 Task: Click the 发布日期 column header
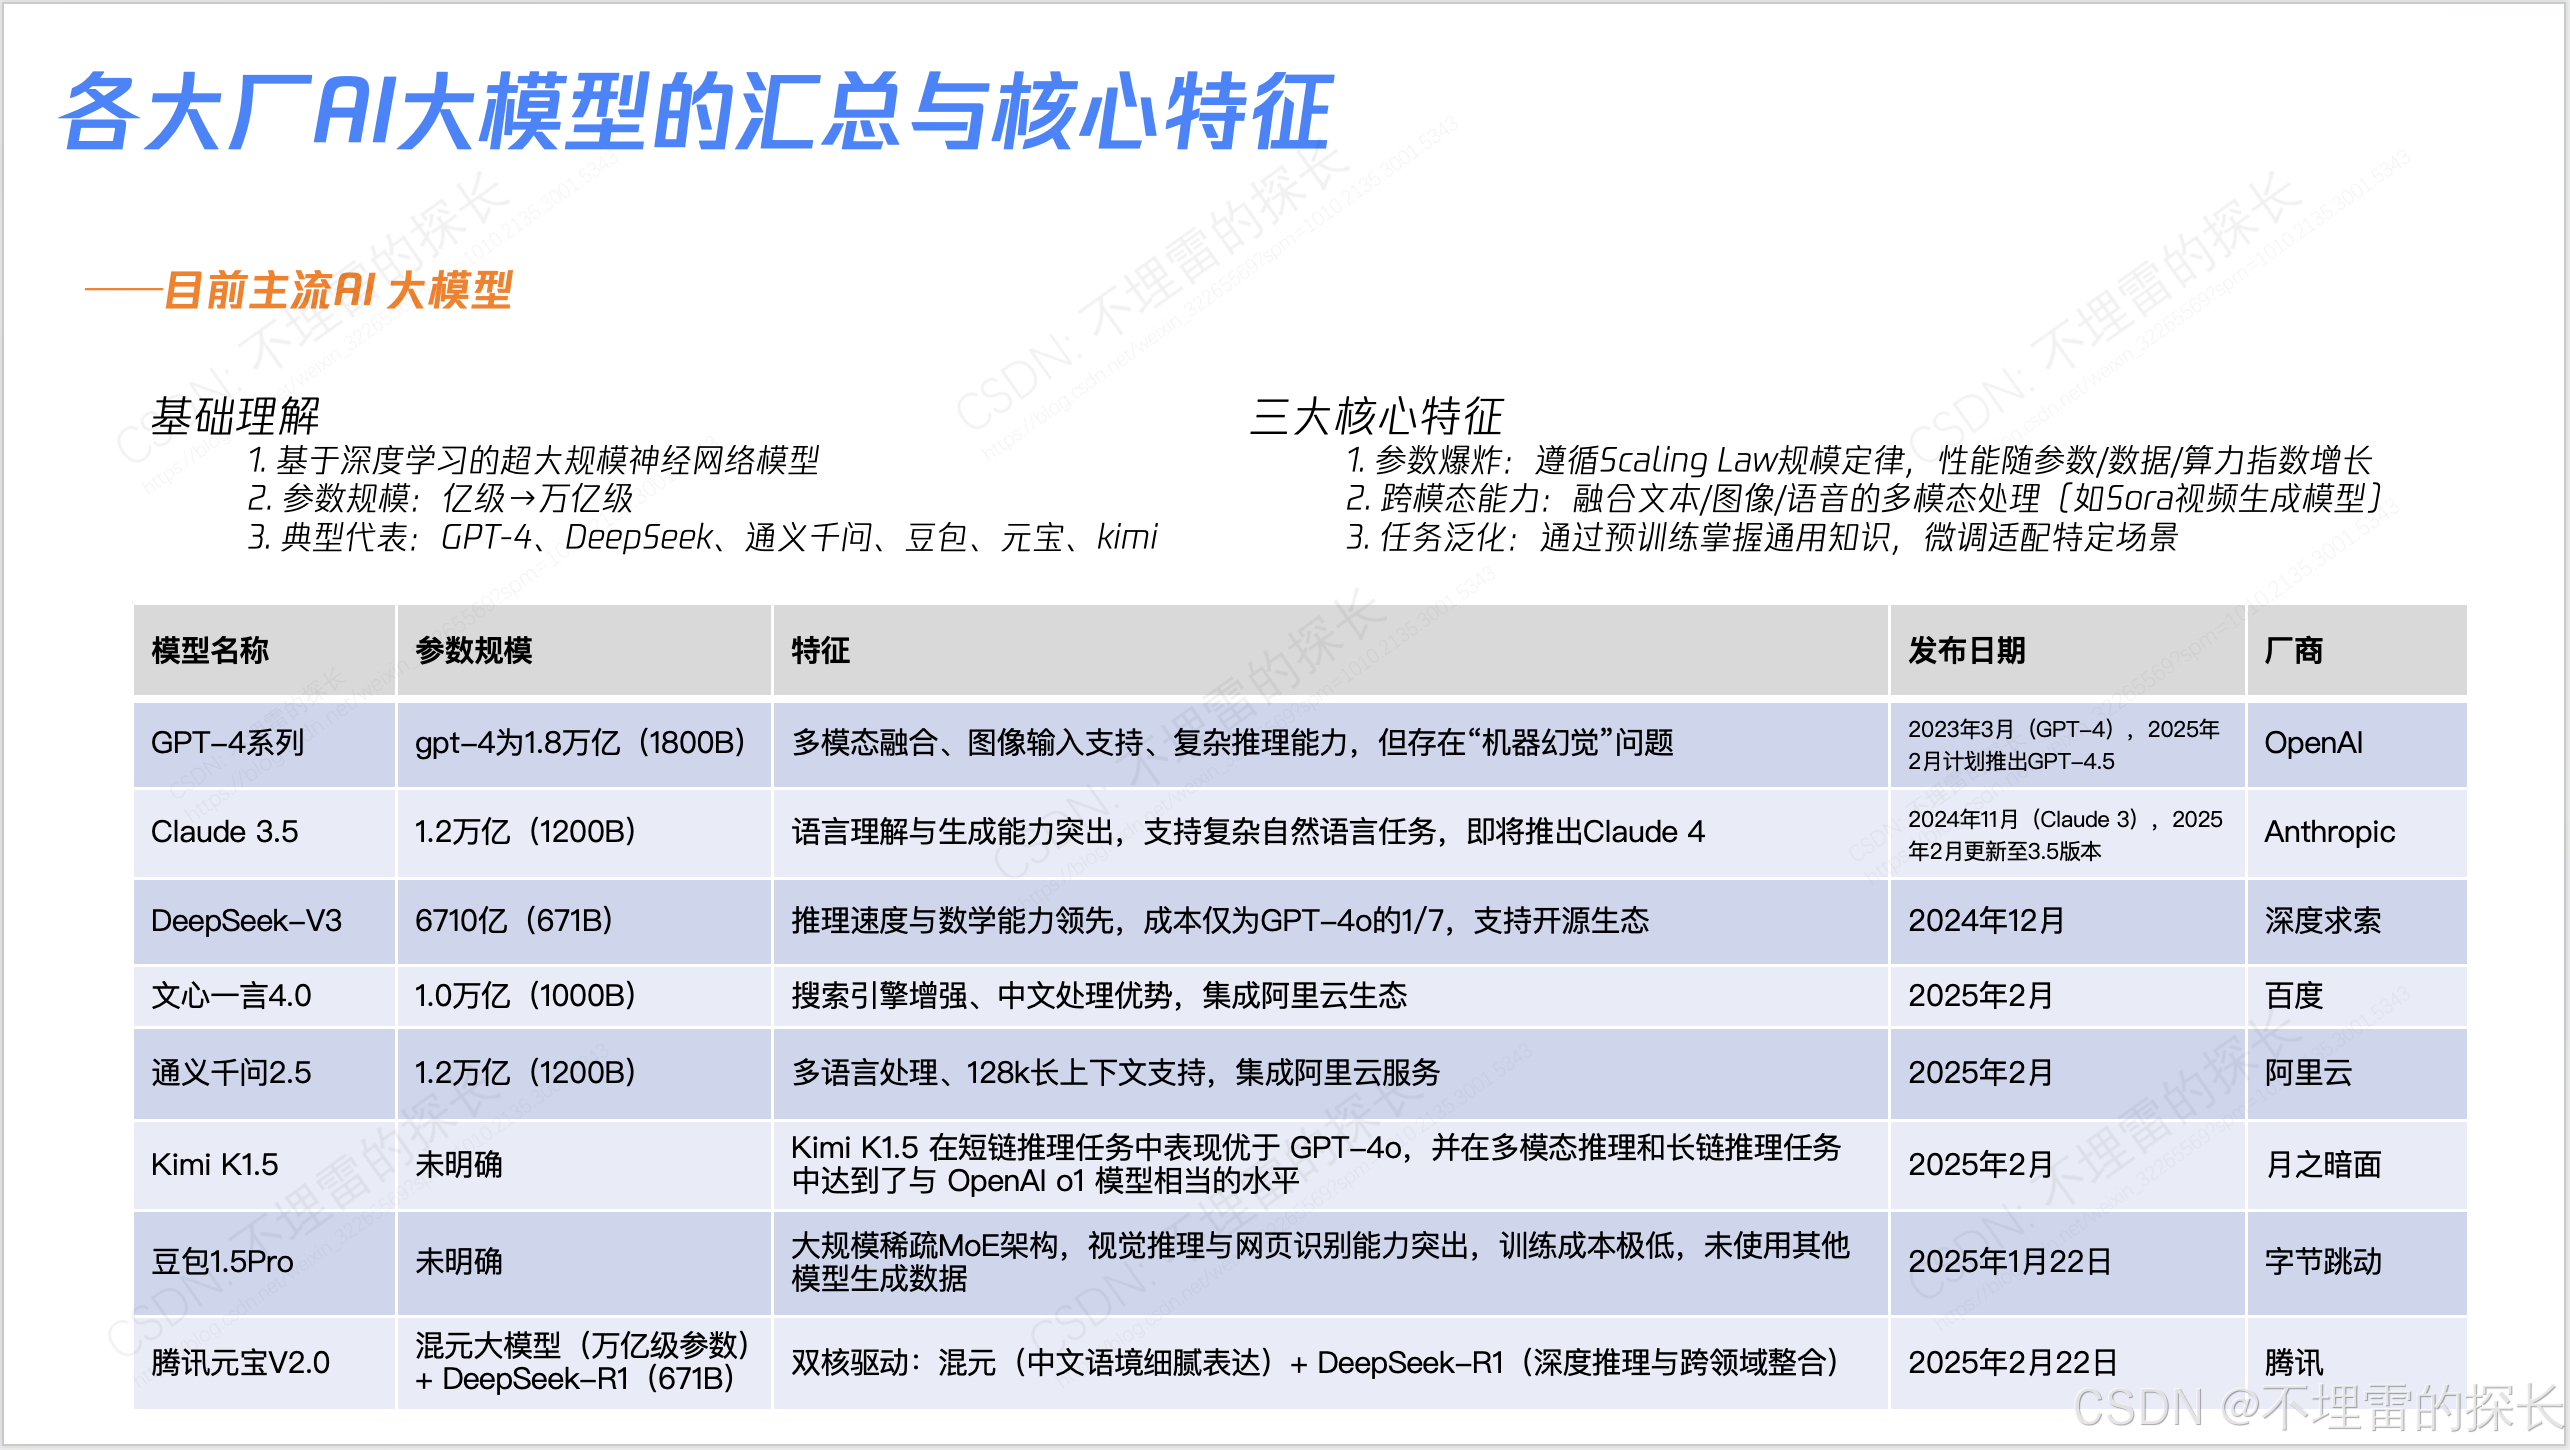(x=1966, y=651)
